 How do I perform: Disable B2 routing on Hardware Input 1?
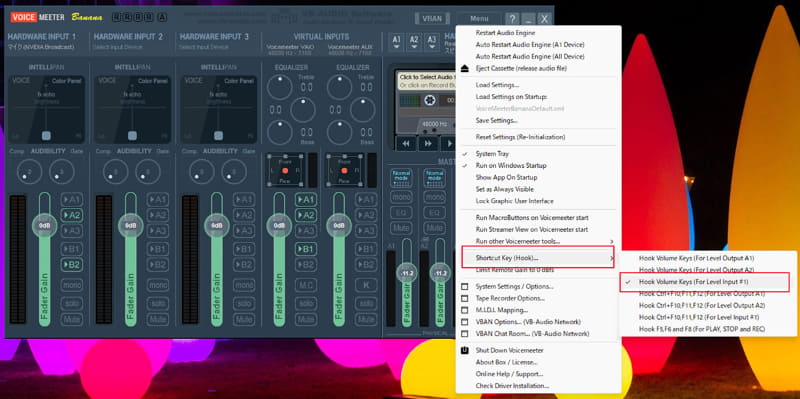pos(72,265)
